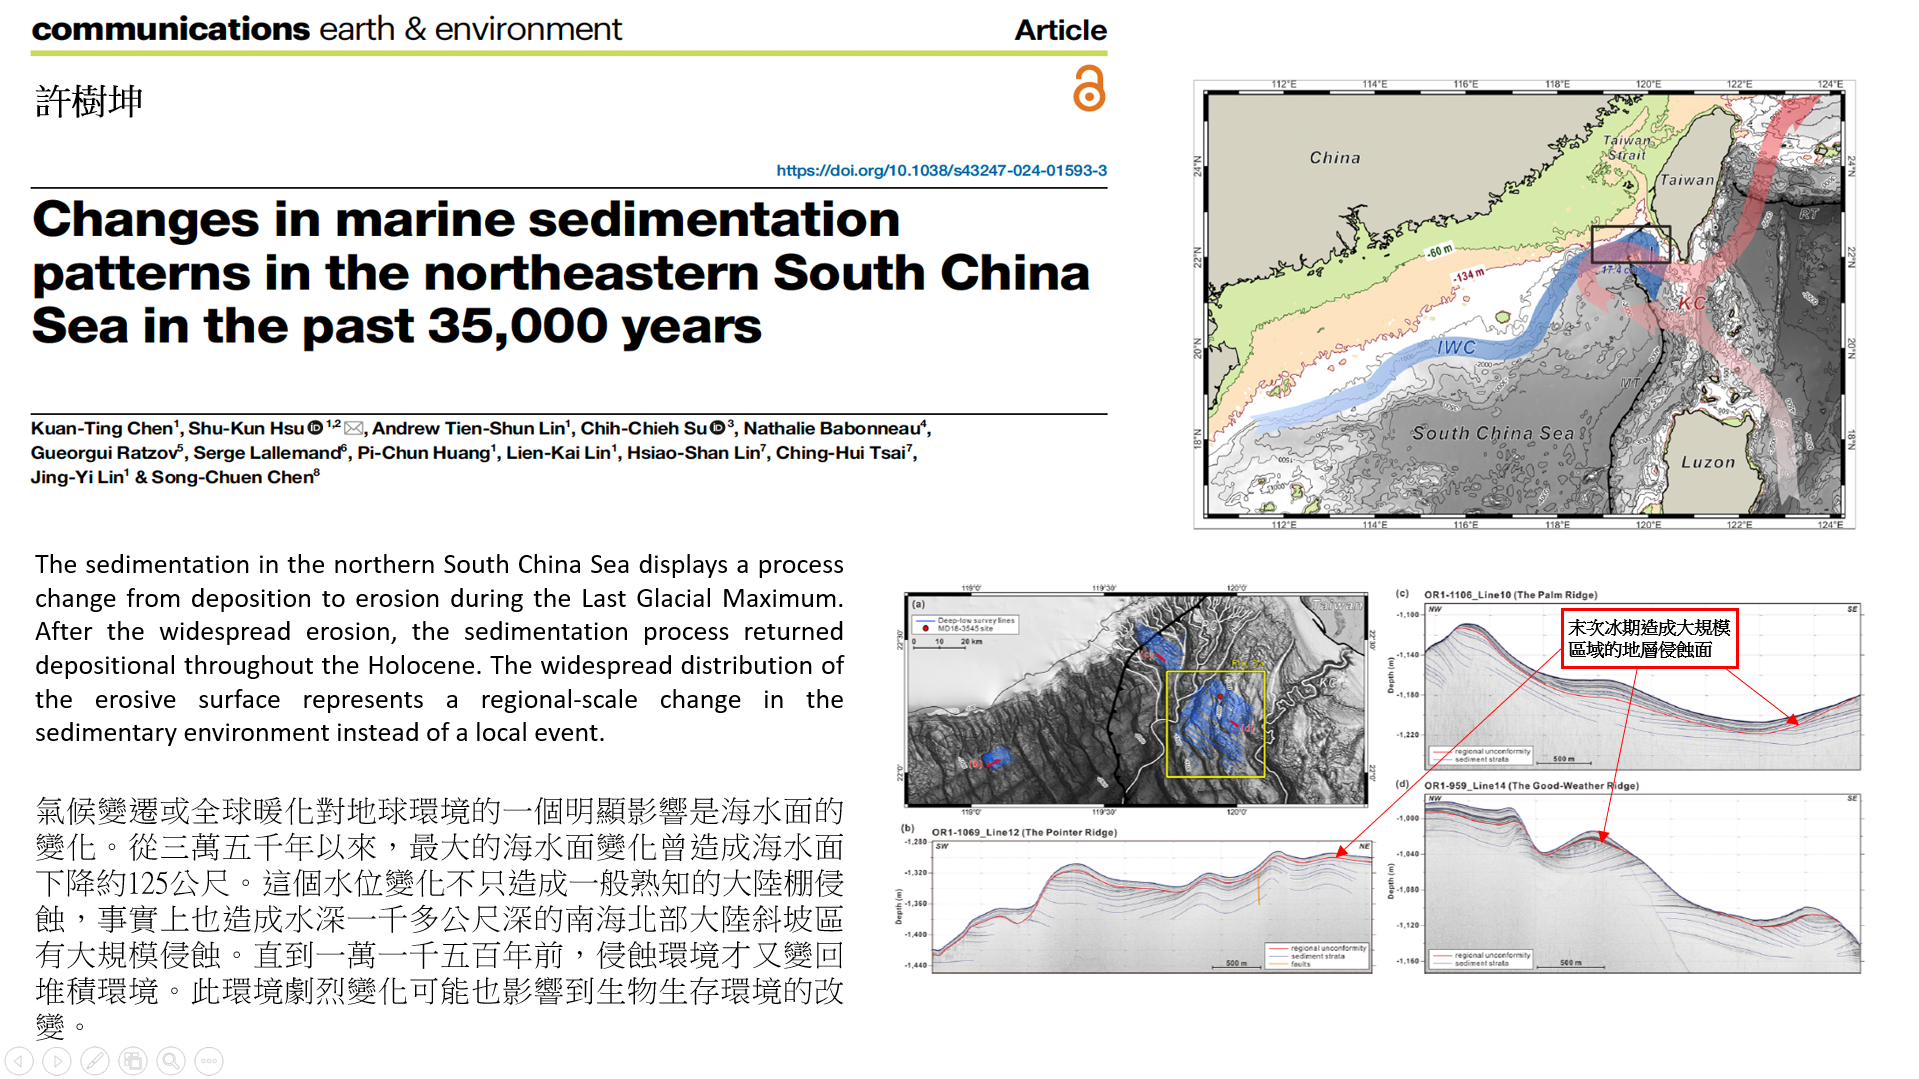Click the red-boxed Chinese annotation label
Image resolution: width=1919 pixels, height=1079 pixels.
point(1648,638)
